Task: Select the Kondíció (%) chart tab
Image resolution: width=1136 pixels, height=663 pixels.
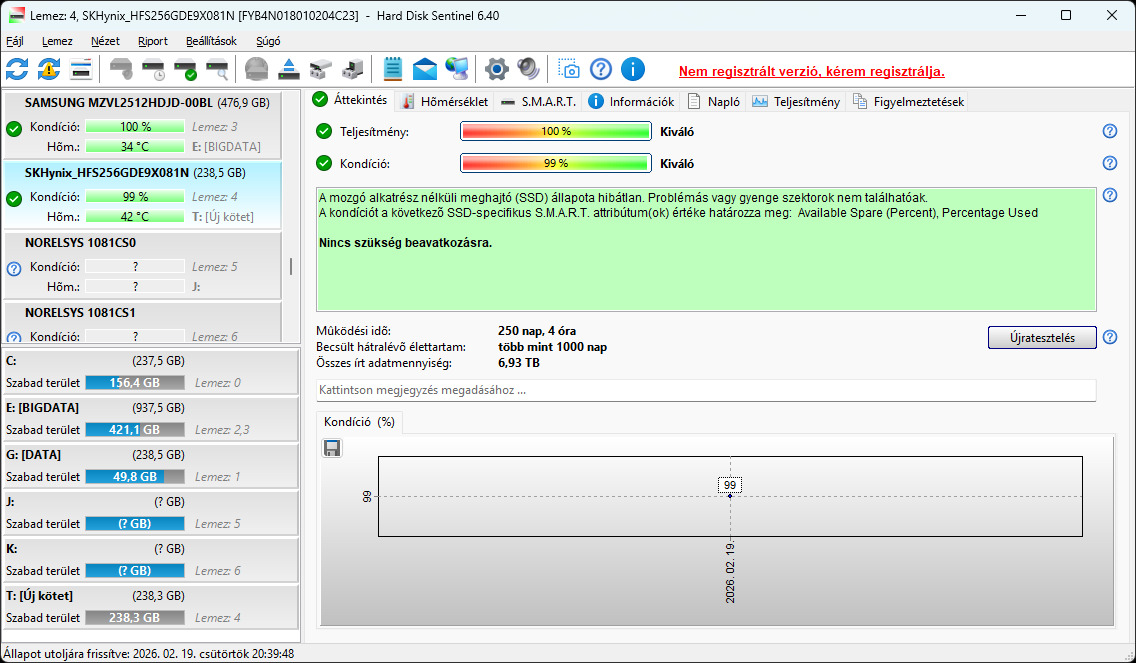Action: [x=359, y=422]
